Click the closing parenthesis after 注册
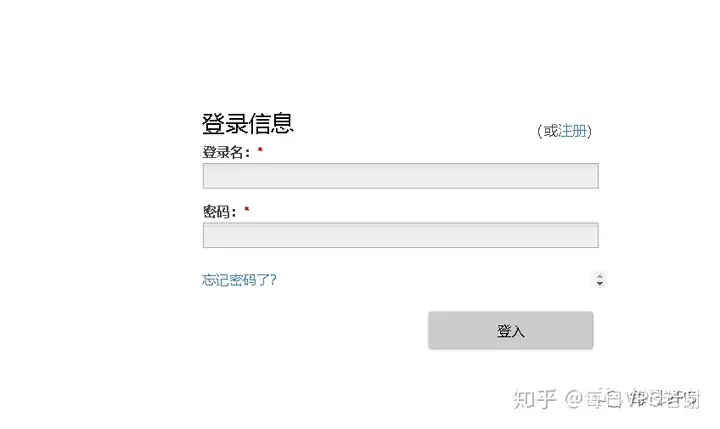The height and width of the screenshot is (429, 720). [590, 131]
